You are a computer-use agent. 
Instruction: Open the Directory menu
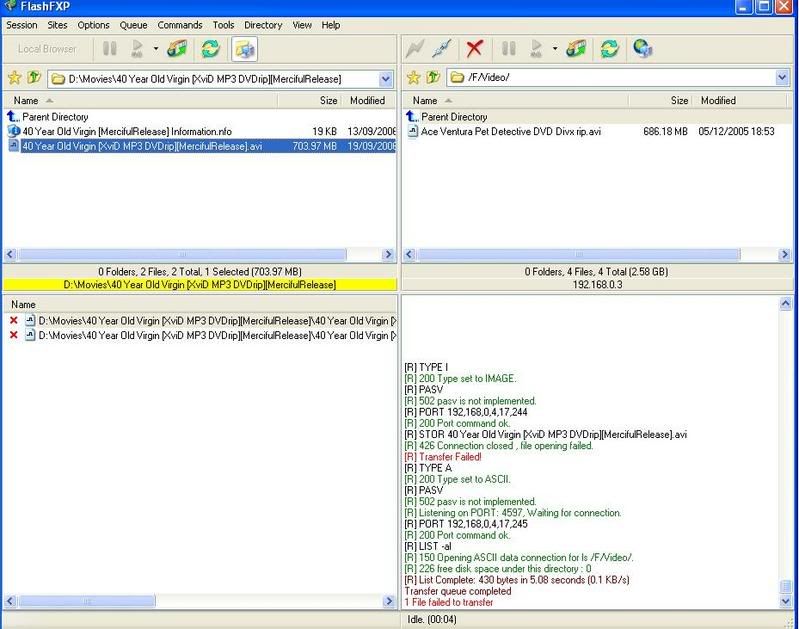click(x=263, y=25)
